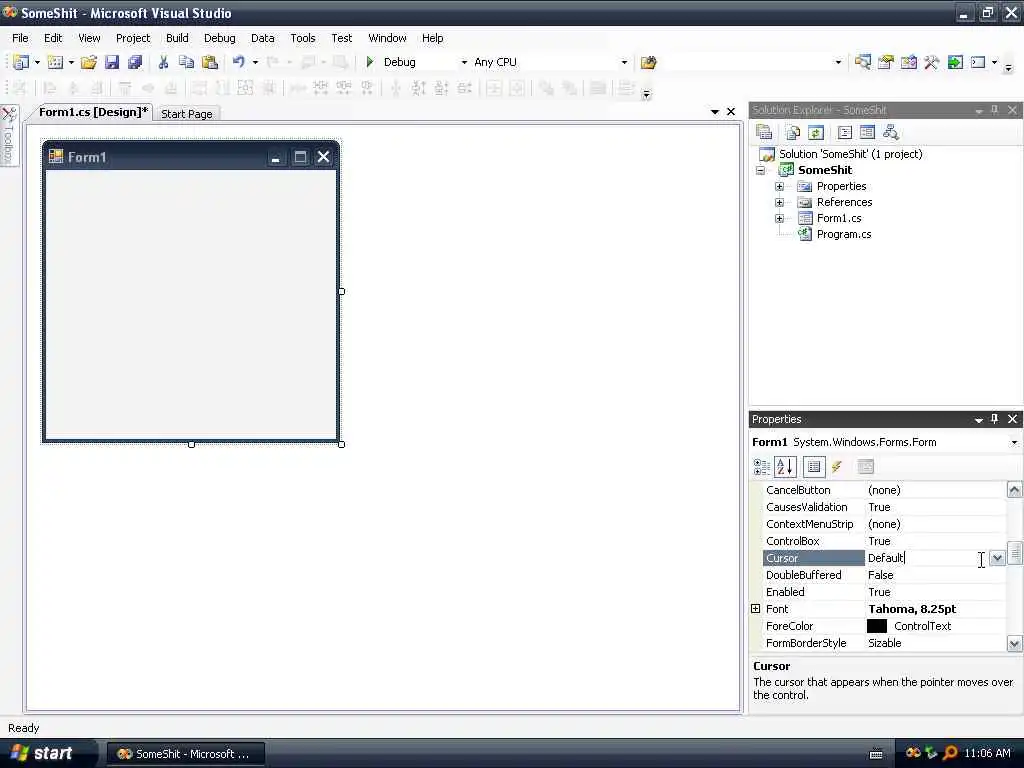Click the Open File folder icon
Image resolution: width=1024 pixels, height=768 pixels.
(x=89, y=62)
